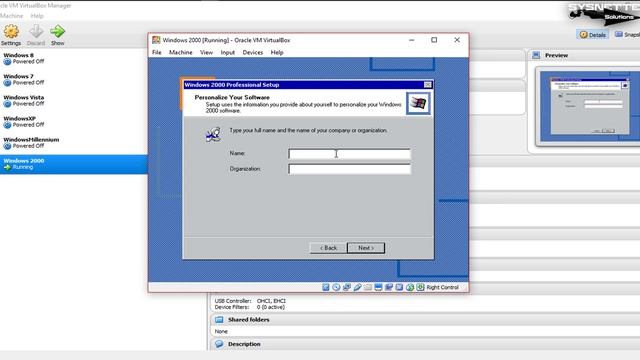Viewport: 640px width, 360px height.
Task: Open Help menu in VirtualBox Manager
Action: click(37, 16)
